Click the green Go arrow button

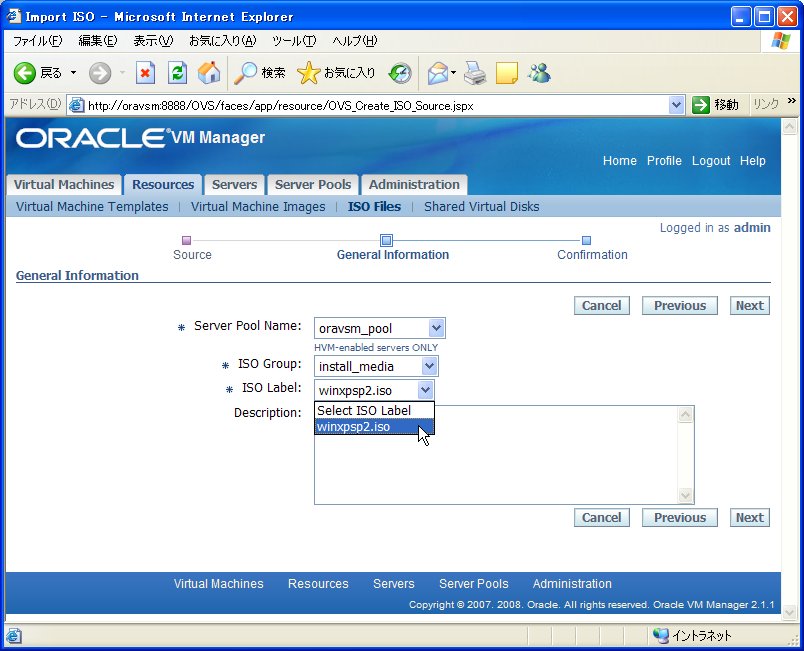[x=700, y=105]
